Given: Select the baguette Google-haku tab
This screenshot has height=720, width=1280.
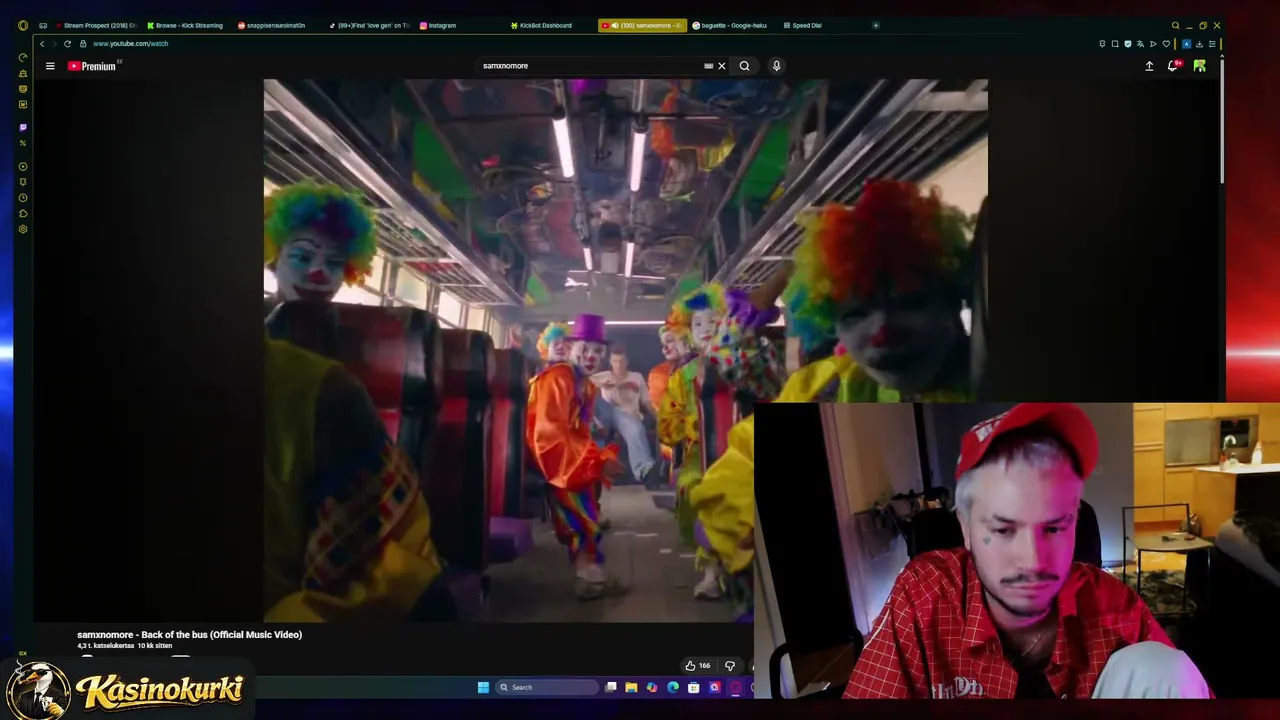Looking at the screenshot, I should (x=730, y=25).
